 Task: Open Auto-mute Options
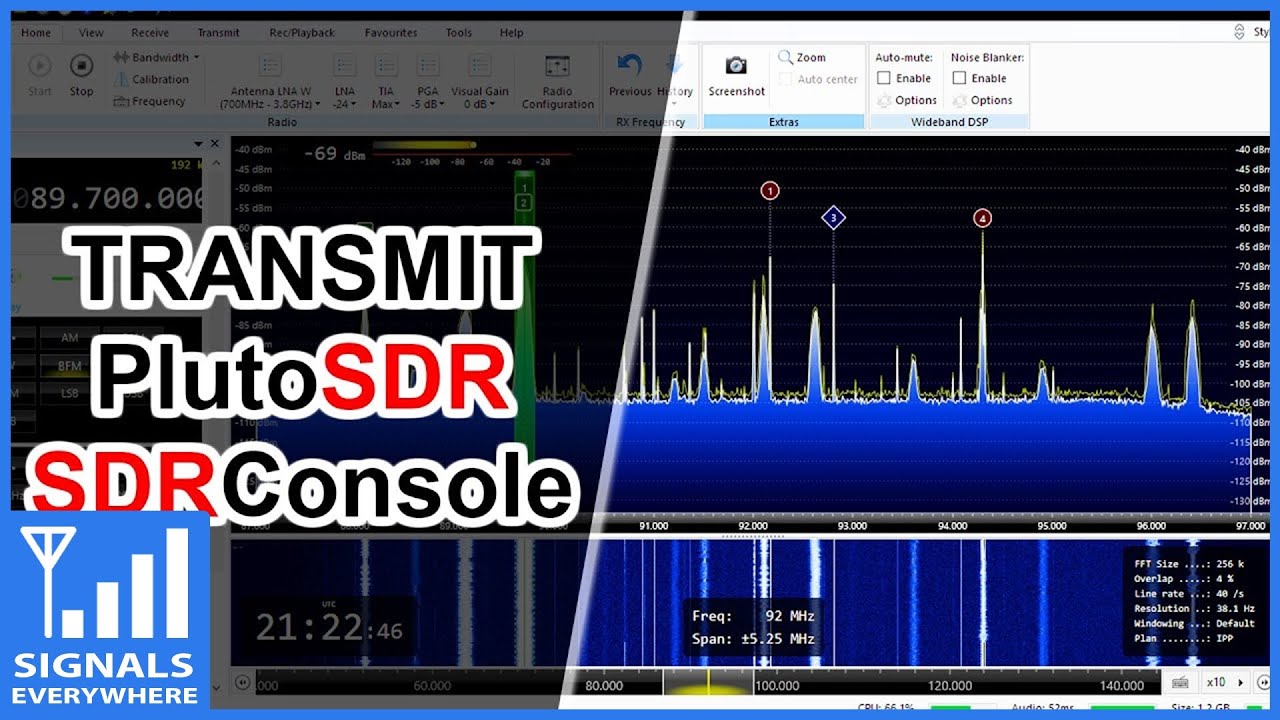coord(907,100)
